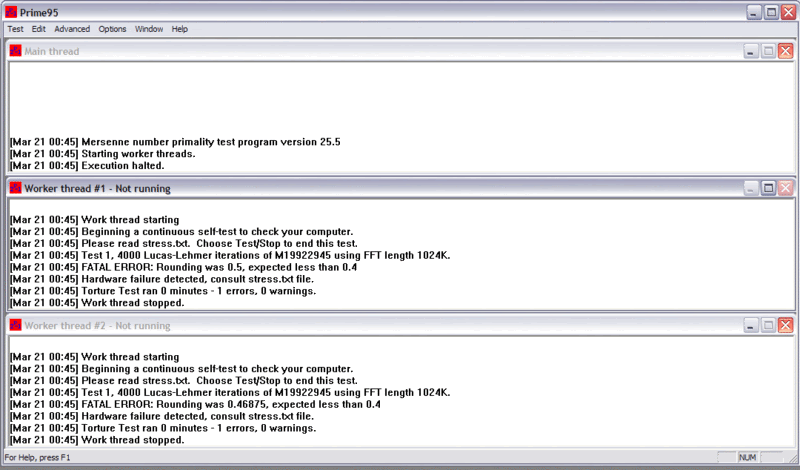Open the Edit menu
The width and height of the screenshot is (800, 470).
(39, 29)
